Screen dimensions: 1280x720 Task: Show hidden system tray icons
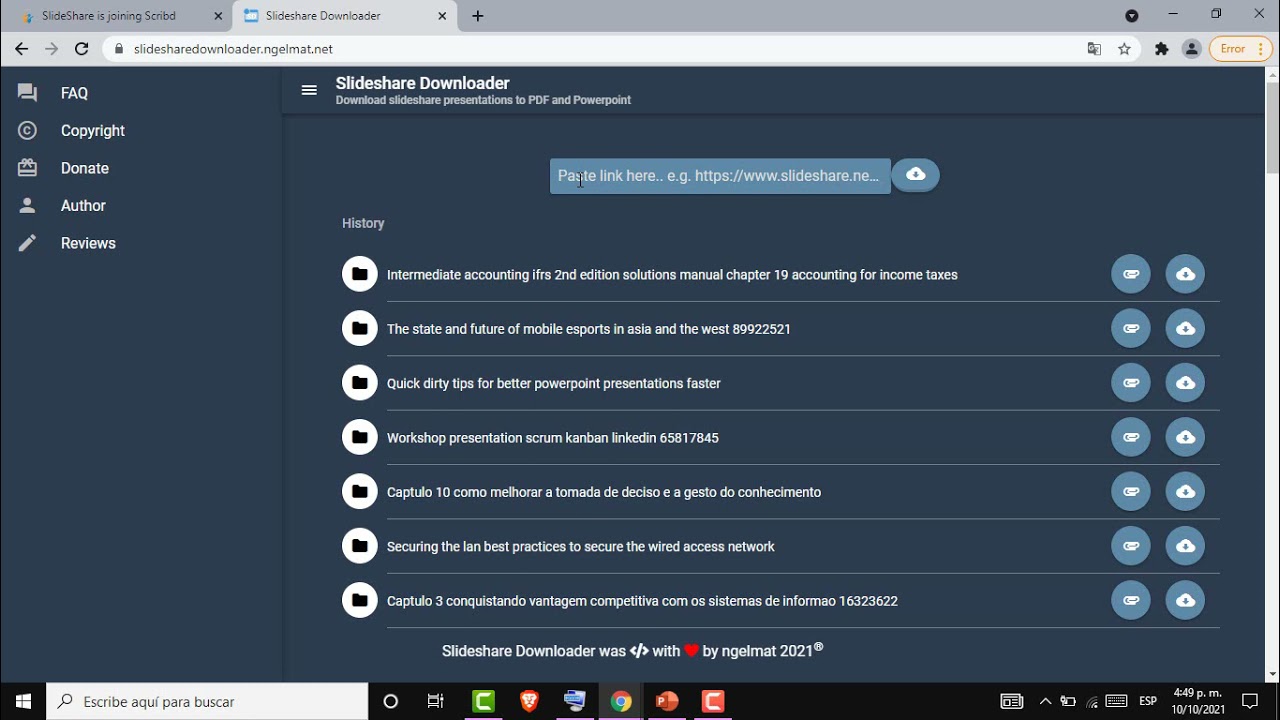pos(1045,701)
